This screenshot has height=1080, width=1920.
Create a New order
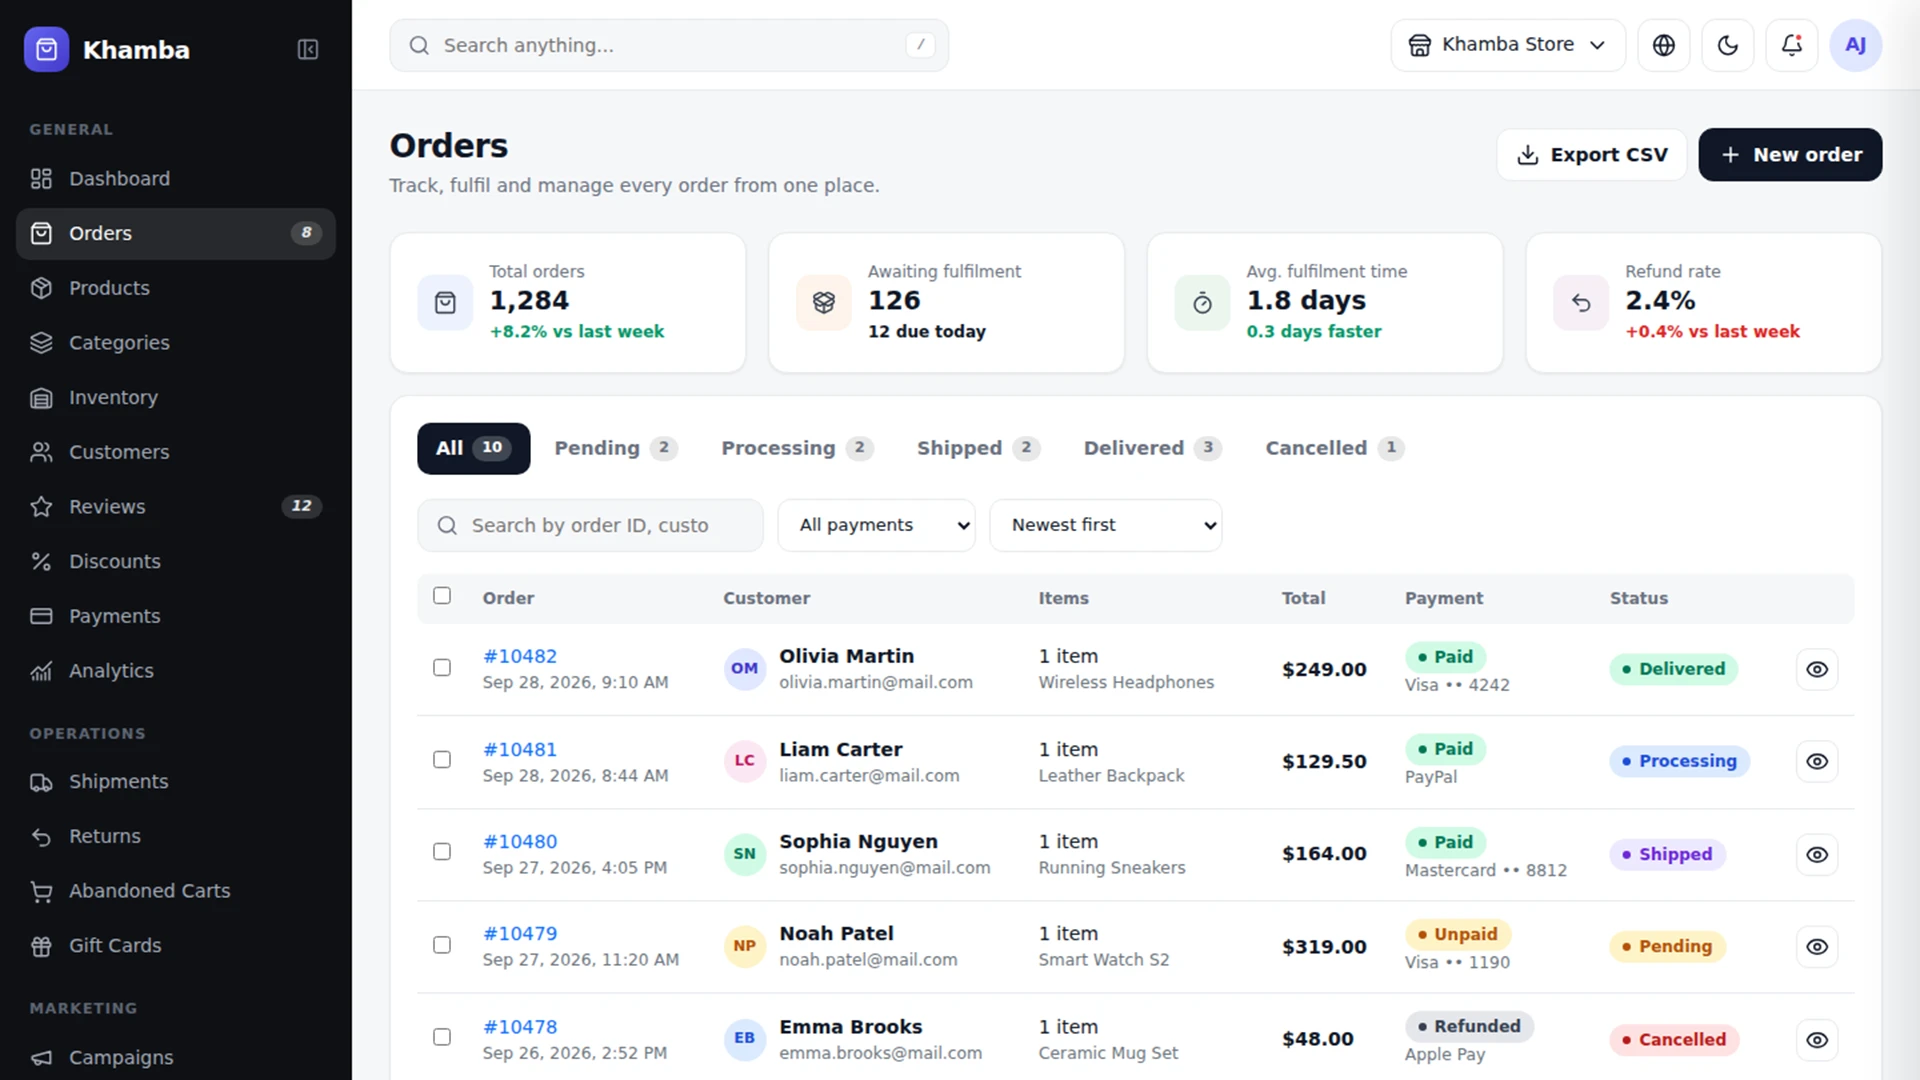click(x=1790, y=155)
